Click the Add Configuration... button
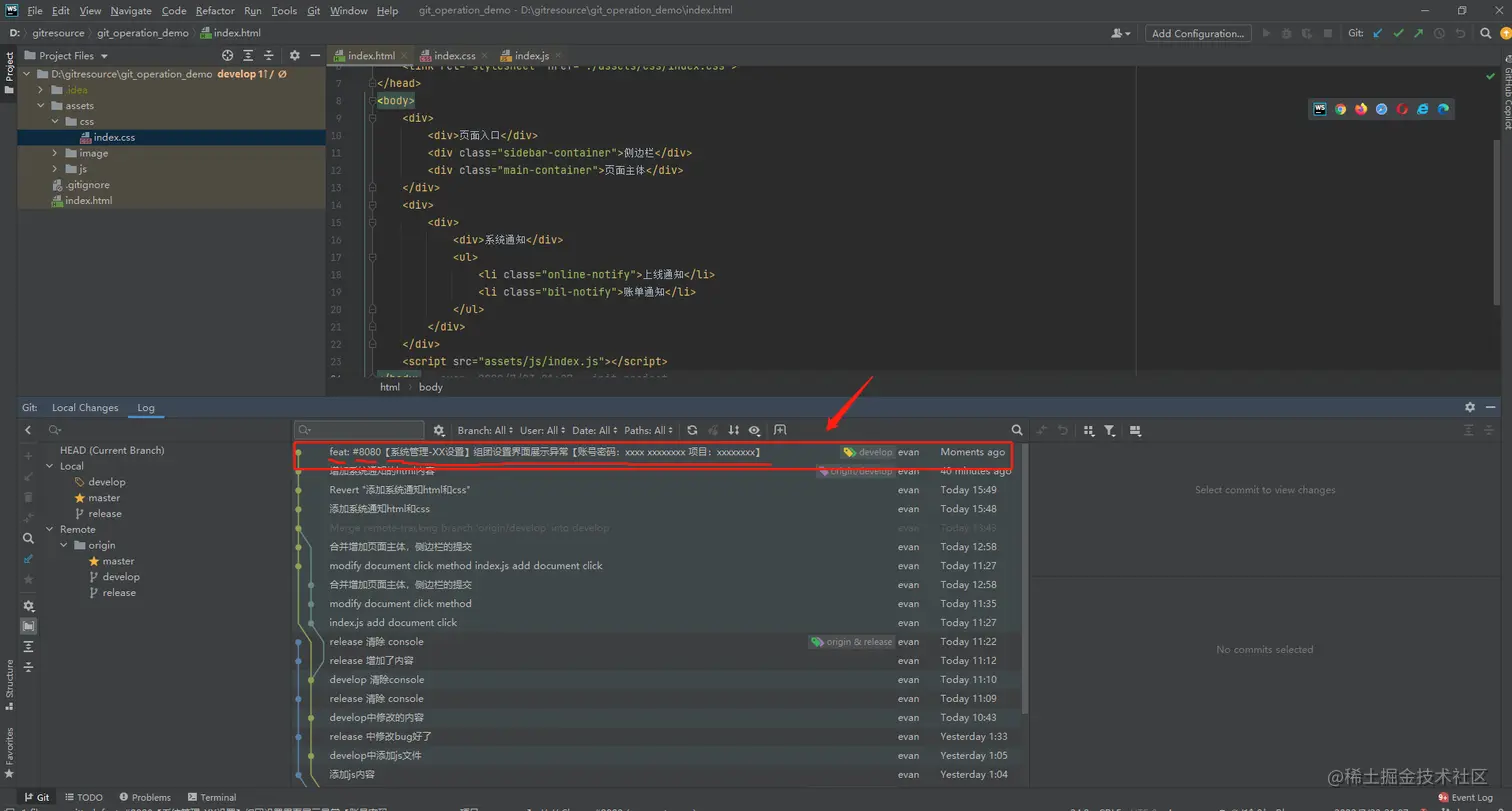1512x811 pixels. pos(1198,33)
